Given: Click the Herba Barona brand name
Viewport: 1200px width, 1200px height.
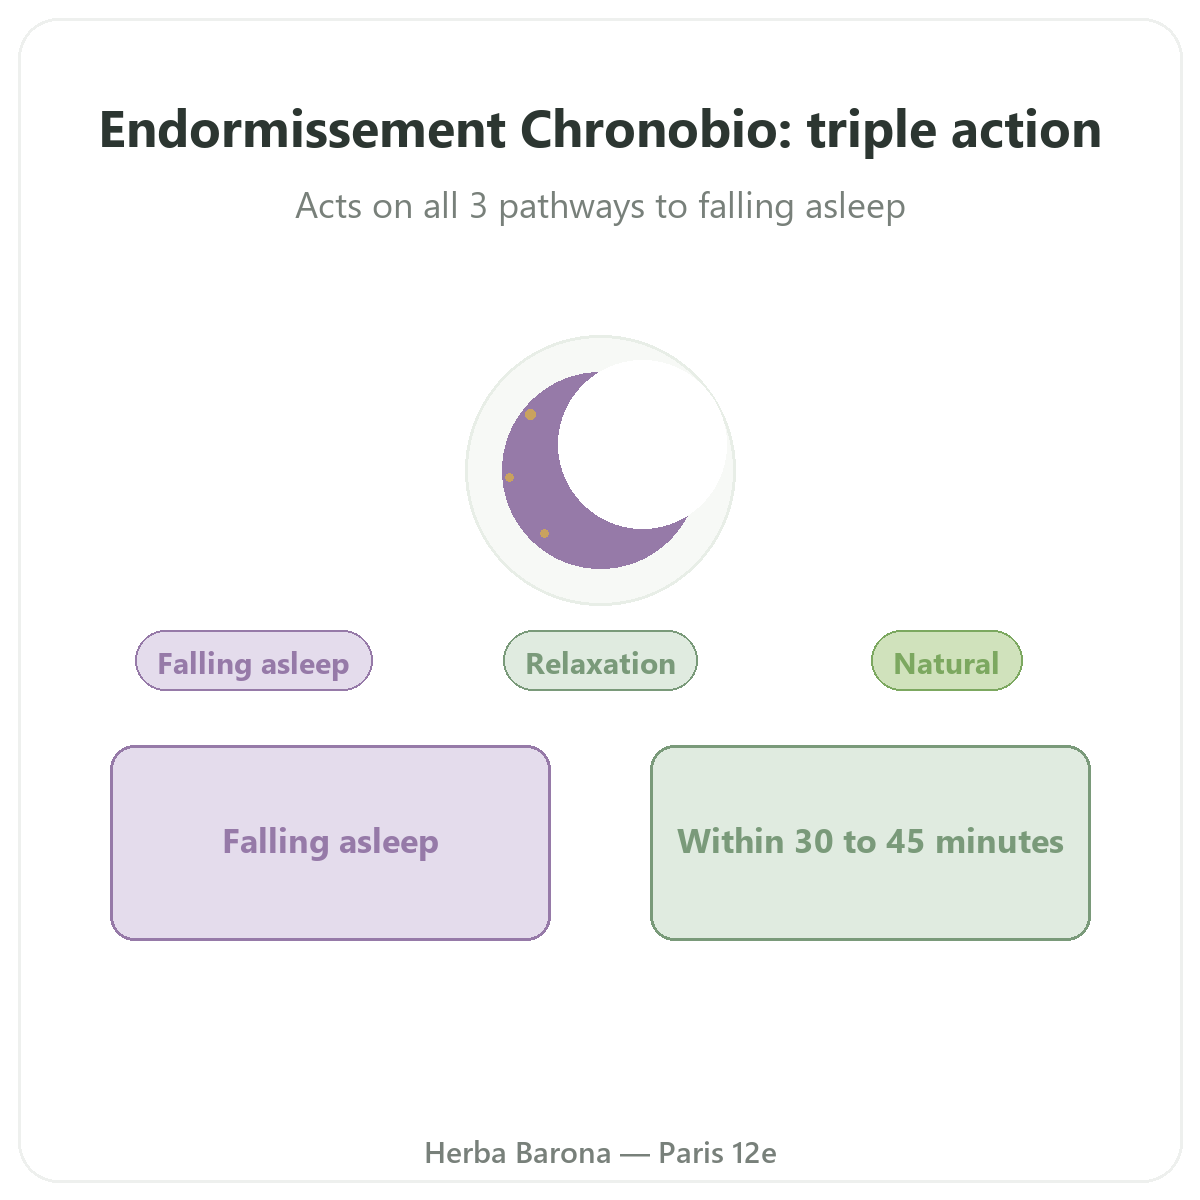Looking at the screenshot, I should point(518,1153).
